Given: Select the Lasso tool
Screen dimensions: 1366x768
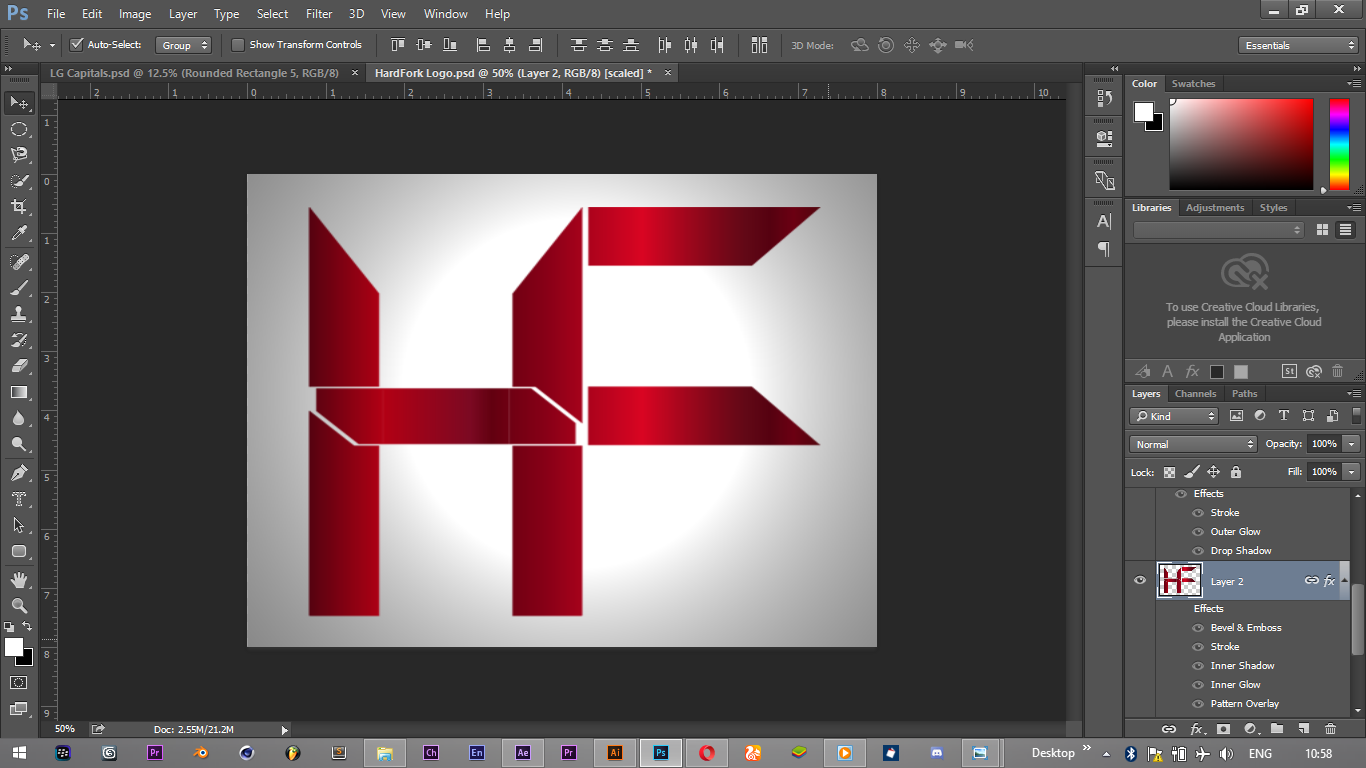Looking at the screenshot, I should 19,155.
